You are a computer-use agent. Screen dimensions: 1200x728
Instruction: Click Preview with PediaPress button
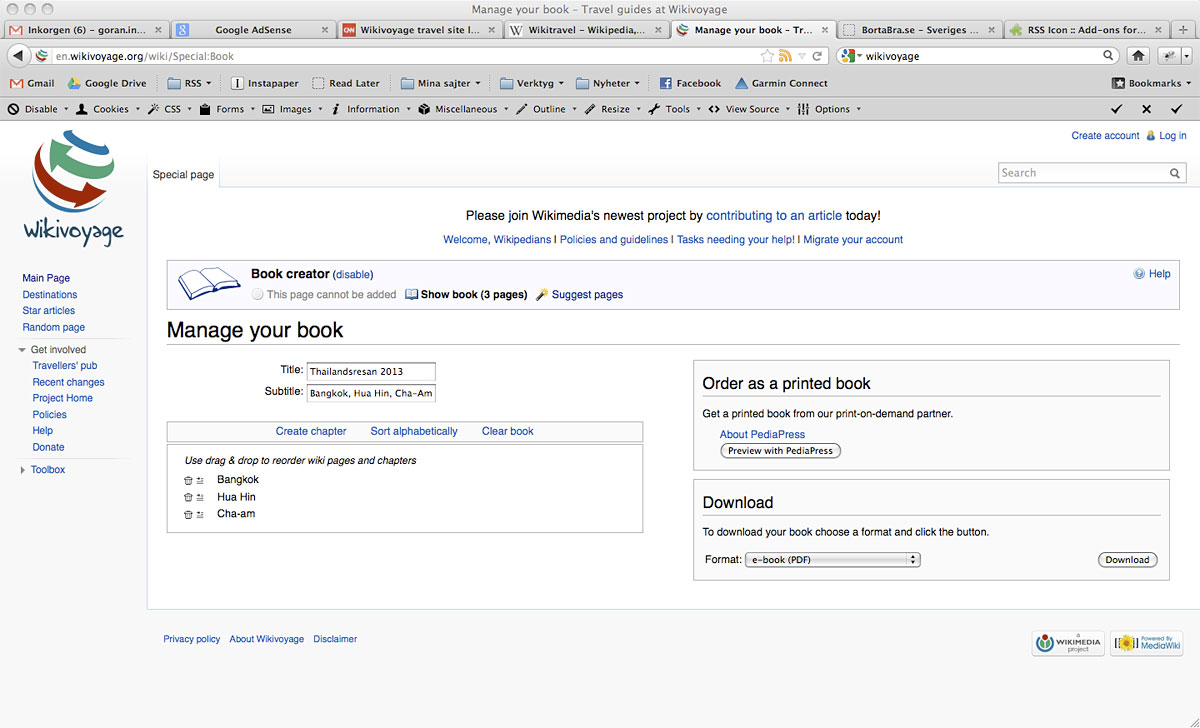click(780, 451)
